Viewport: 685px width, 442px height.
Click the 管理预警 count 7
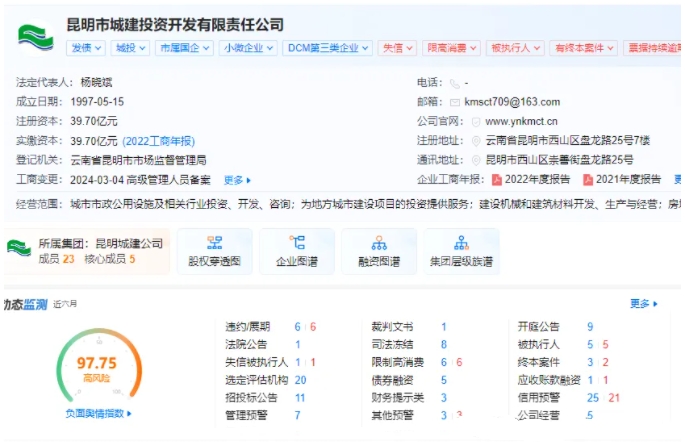tap(298, 415)
